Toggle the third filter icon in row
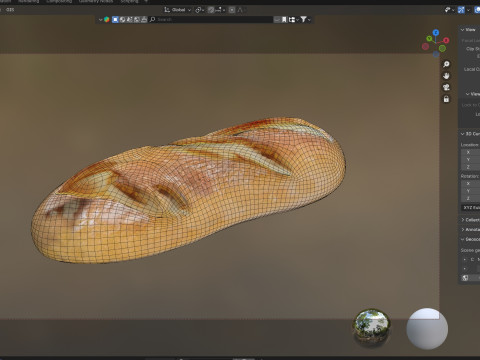 [129, 20]
